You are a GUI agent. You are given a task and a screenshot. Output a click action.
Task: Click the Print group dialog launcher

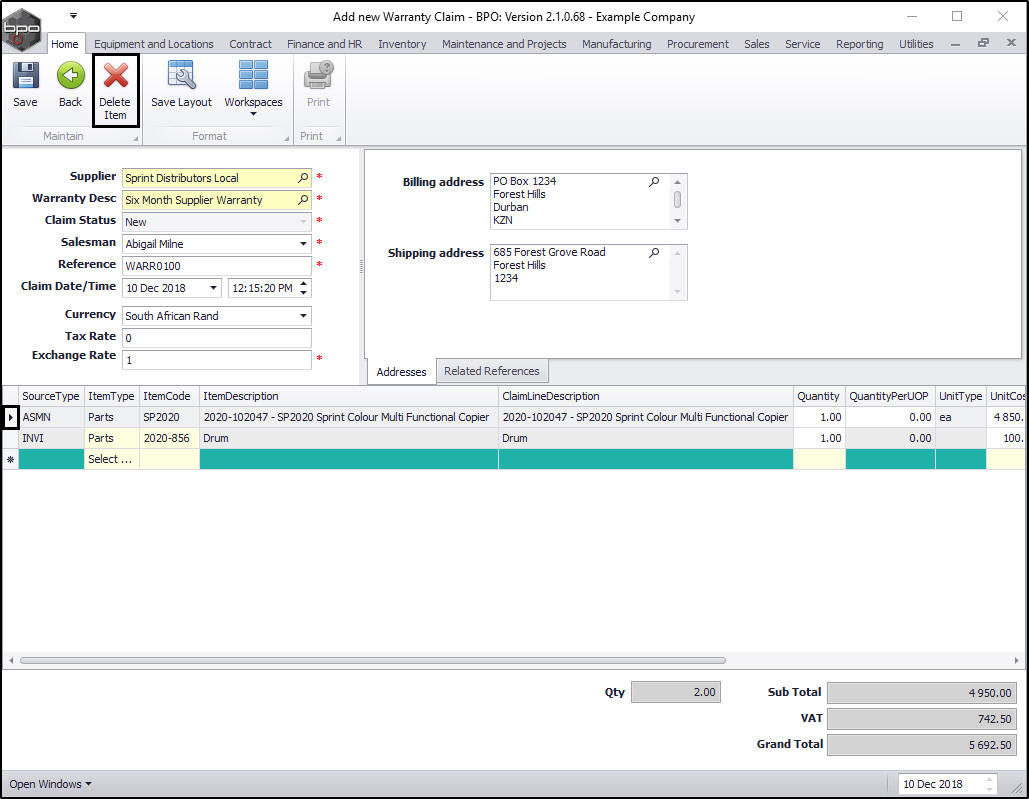(339, 138)
